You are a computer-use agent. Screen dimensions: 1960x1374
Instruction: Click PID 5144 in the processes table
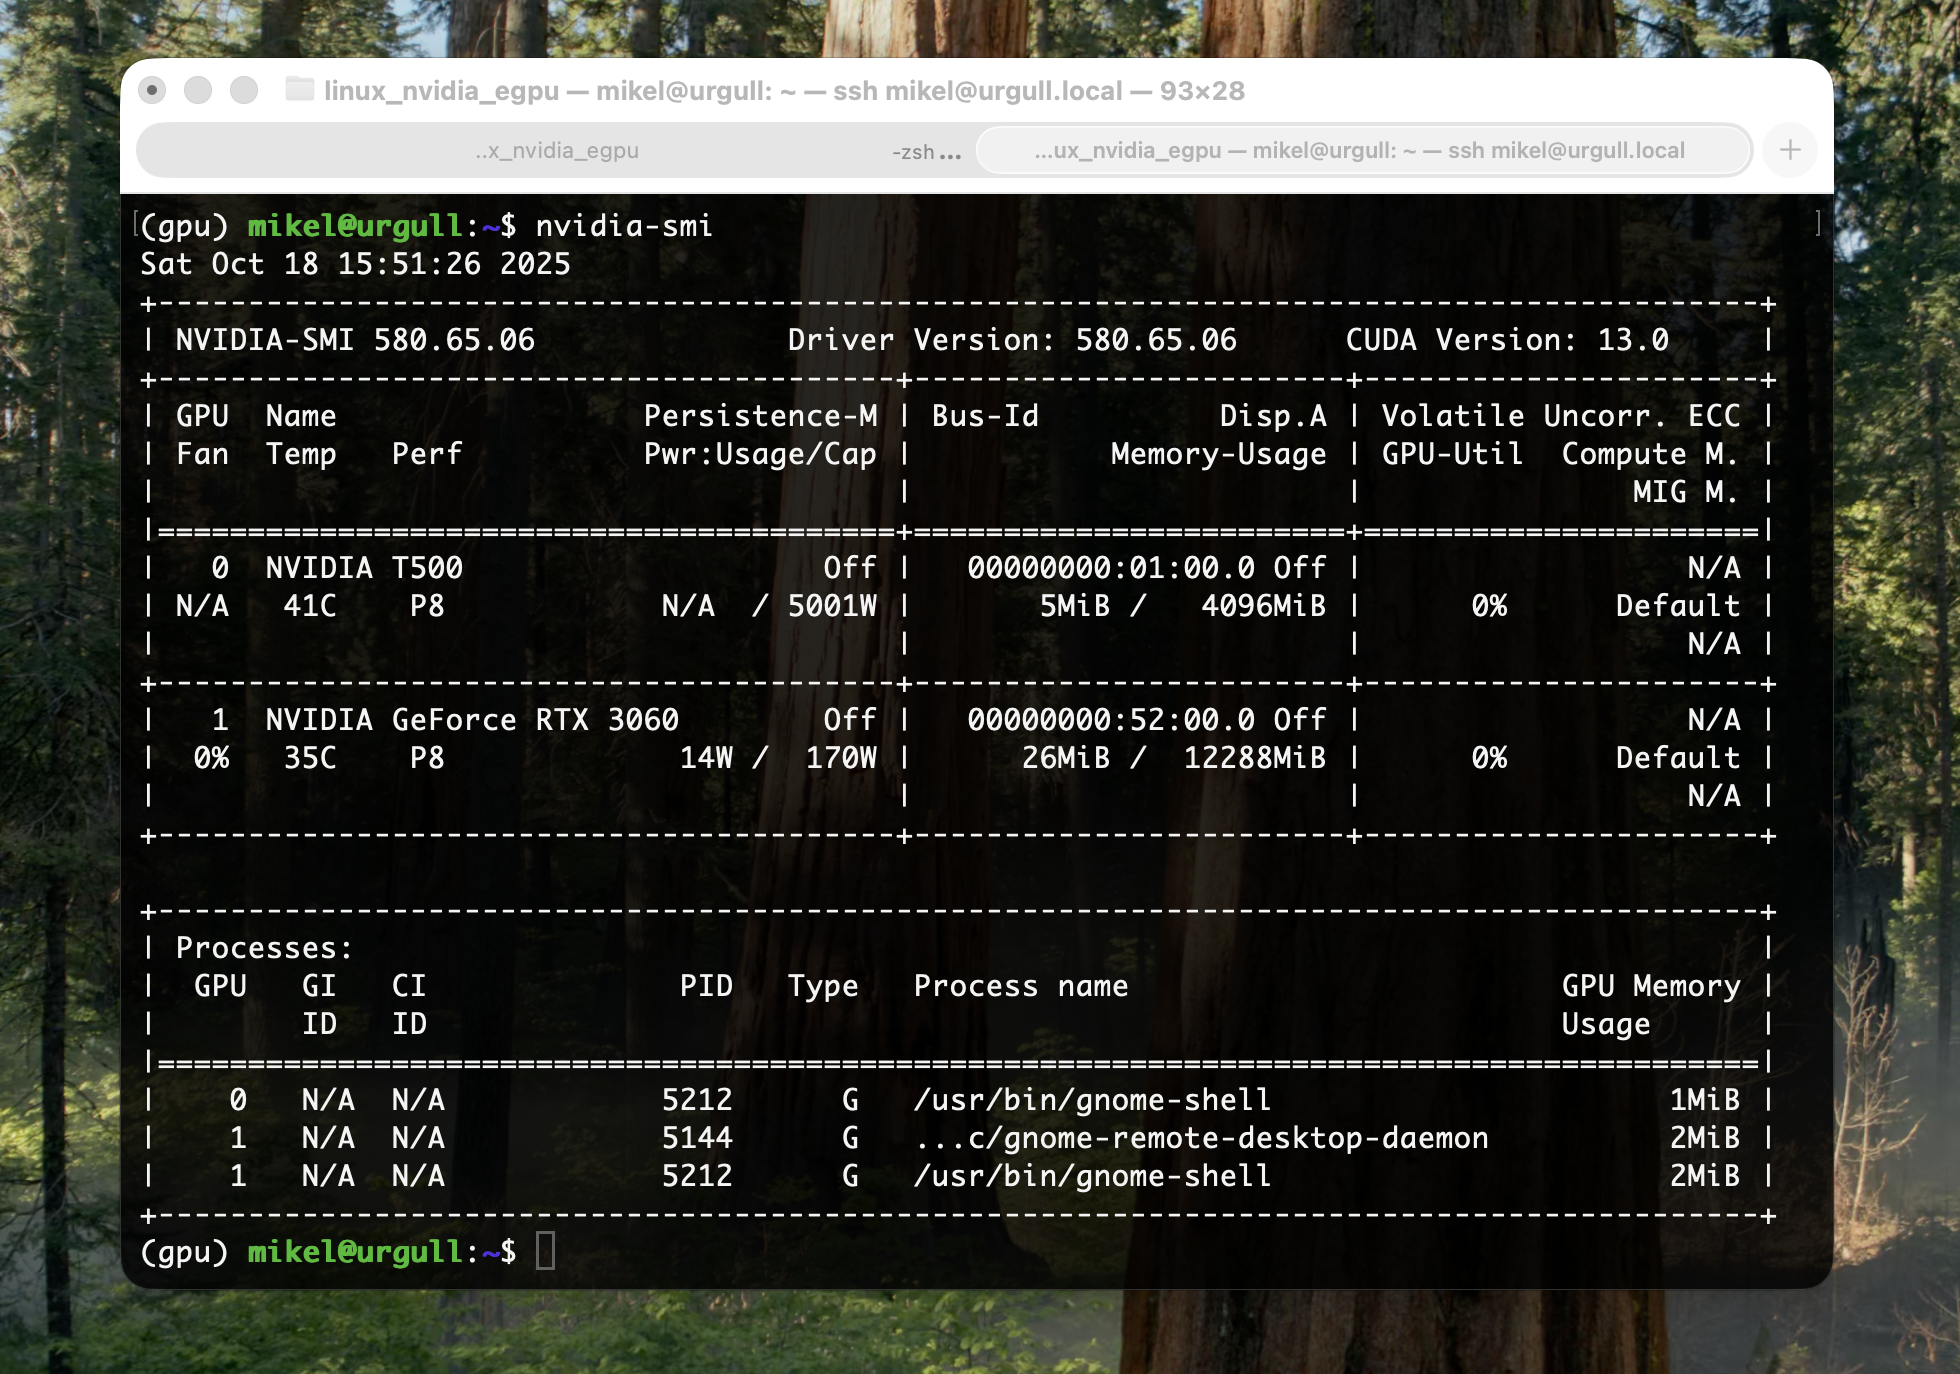click(x=697, y=1138)
